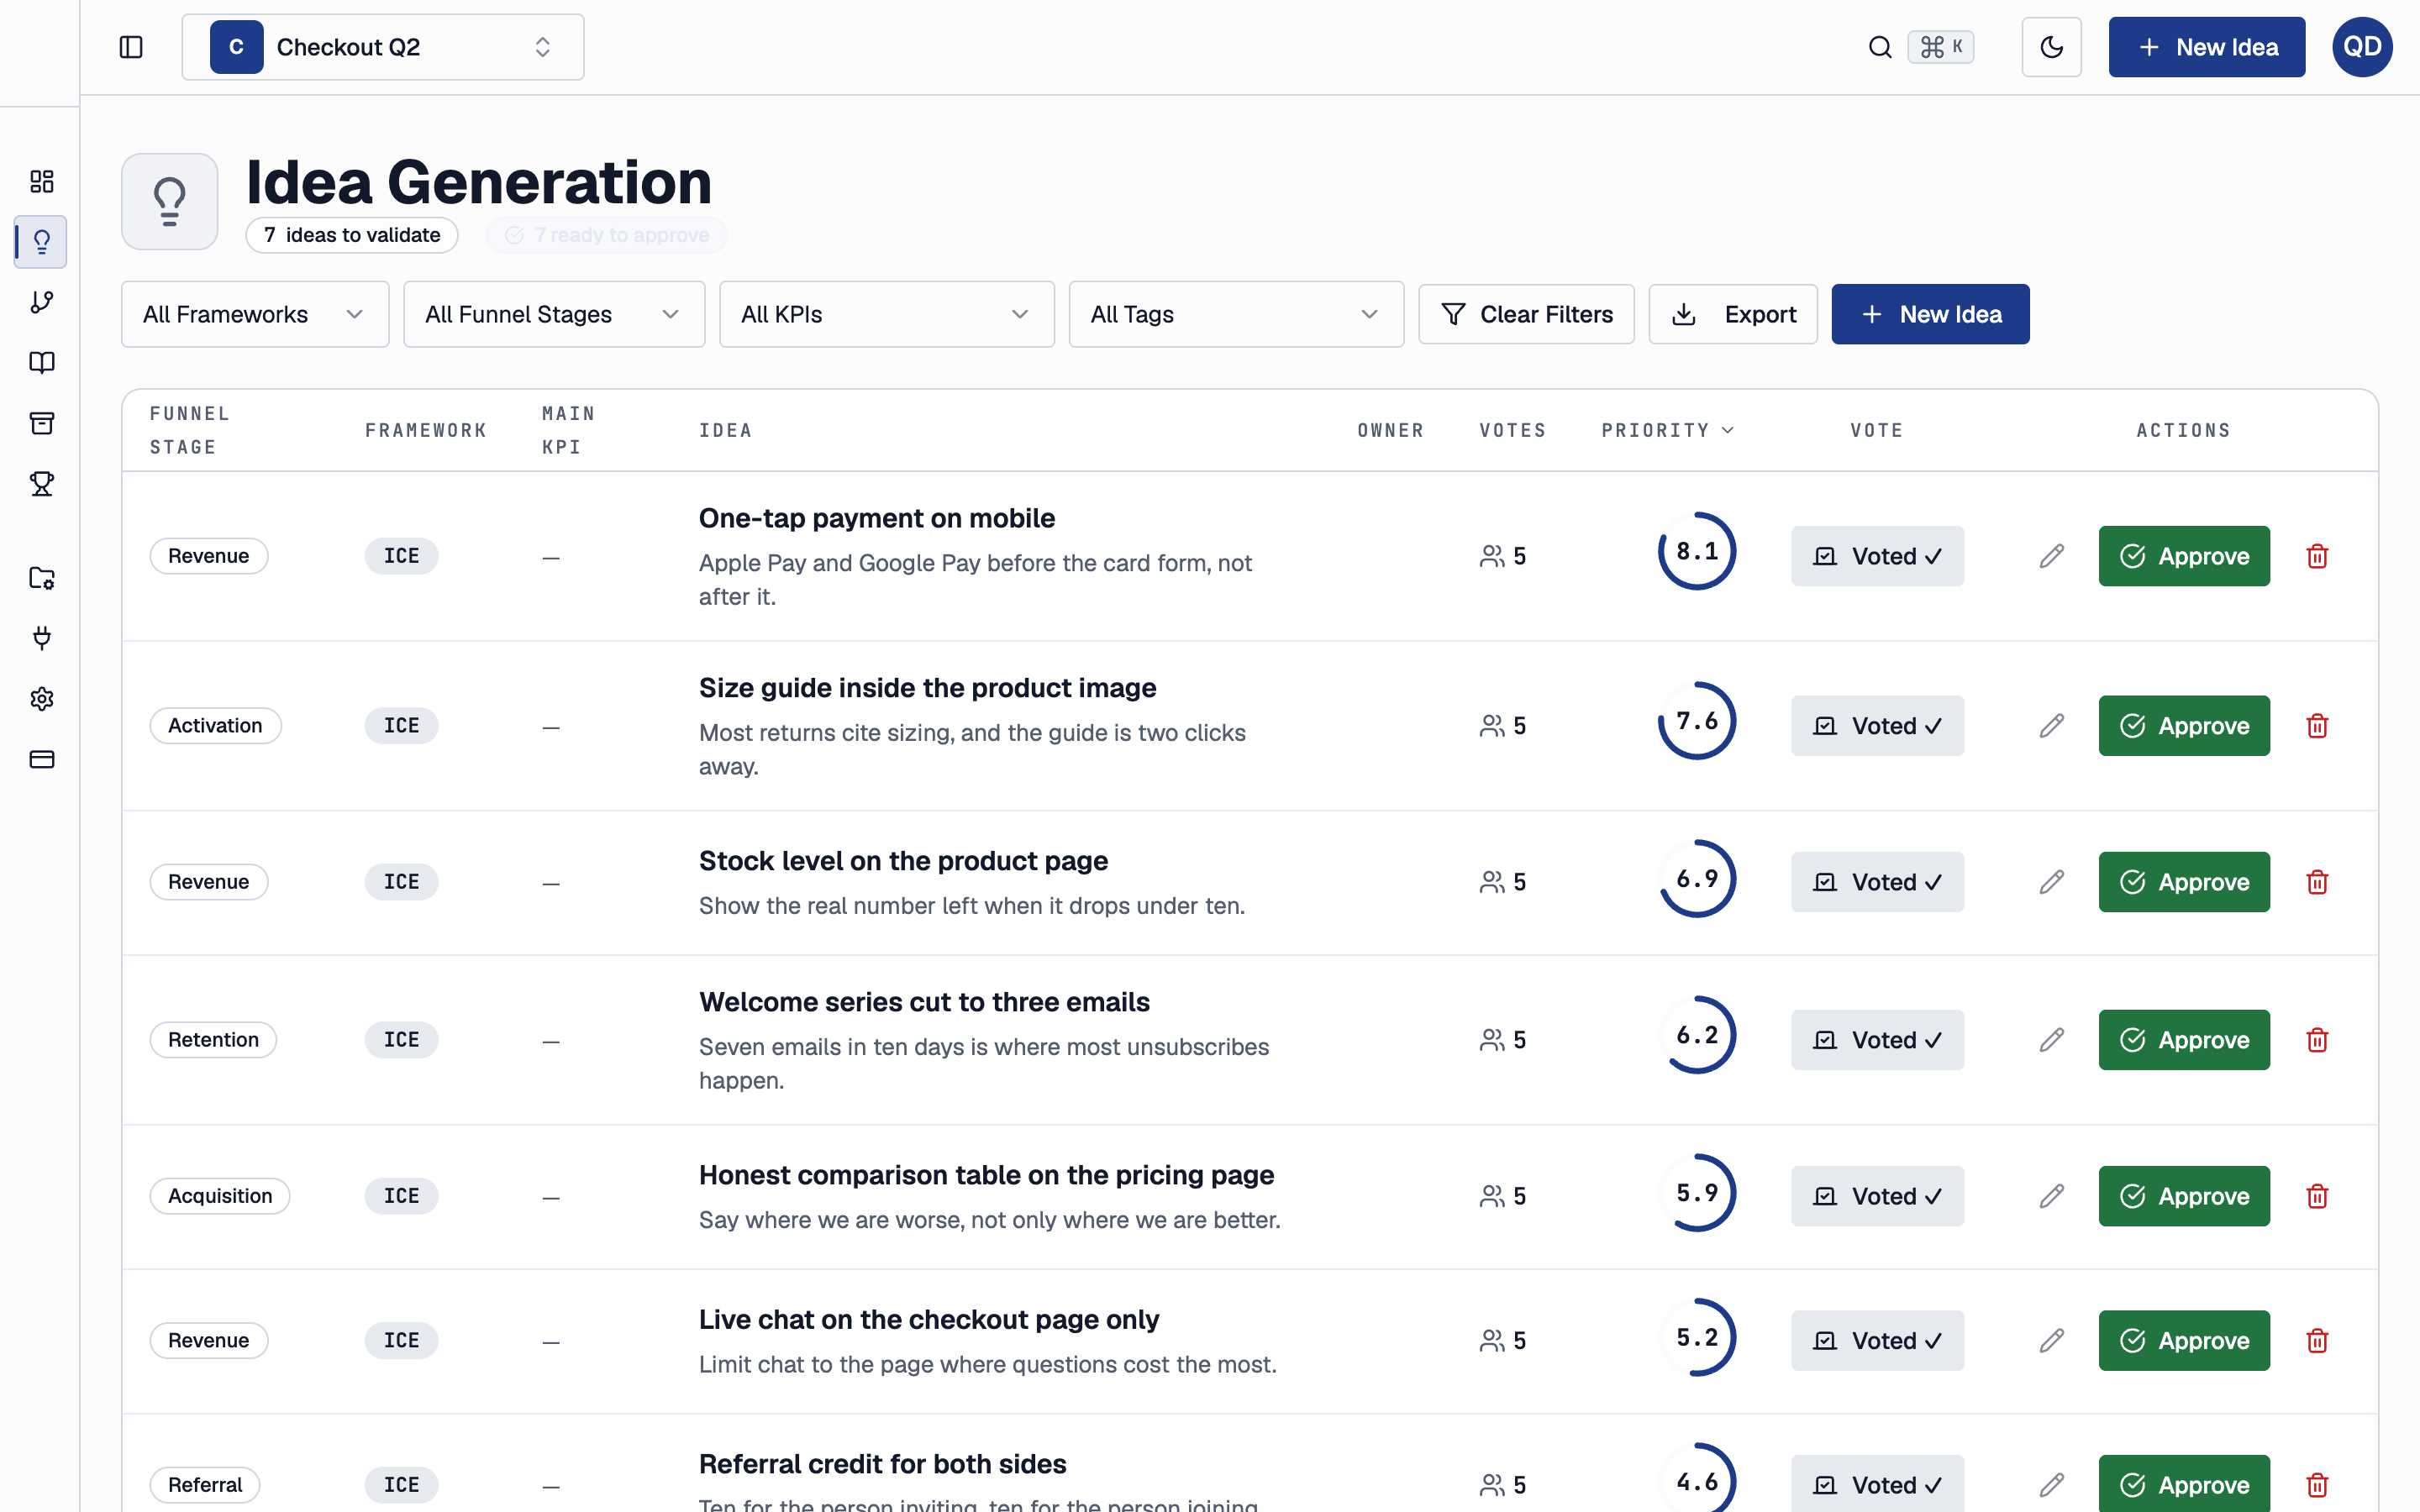2420x1512 pixels.
Task: Toggle Voted on Size guide row
Action: (x=1877, y=726)
